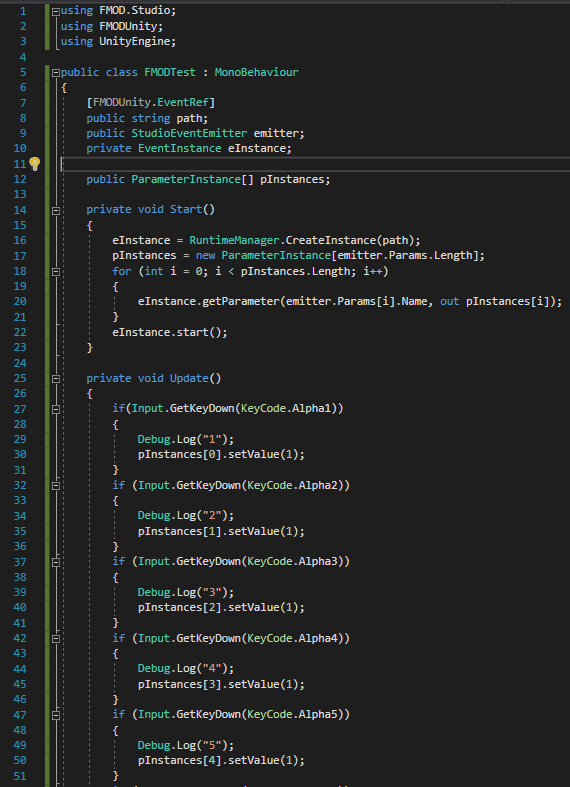Collapse the FMODTest class outline

click(56, 73)
